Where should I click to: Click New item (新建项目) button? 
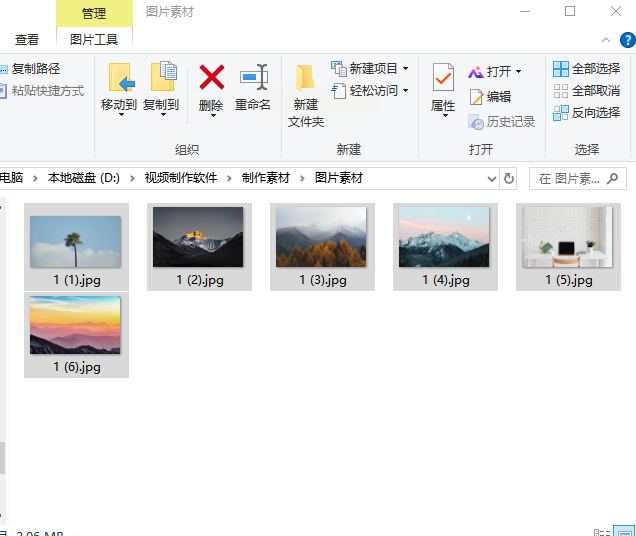click(370, 69)
